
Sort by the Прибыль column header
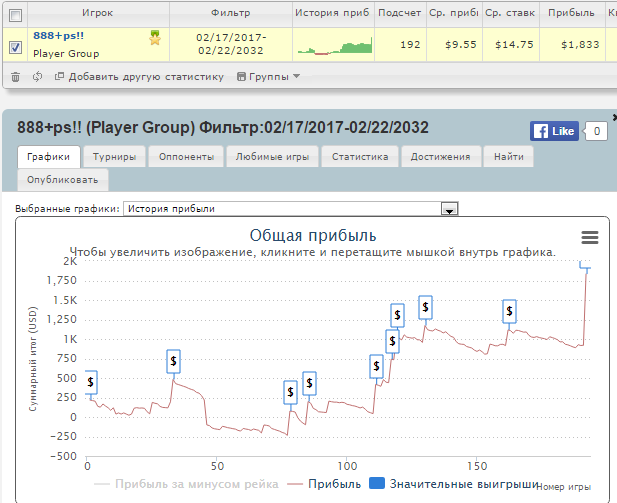572,14
